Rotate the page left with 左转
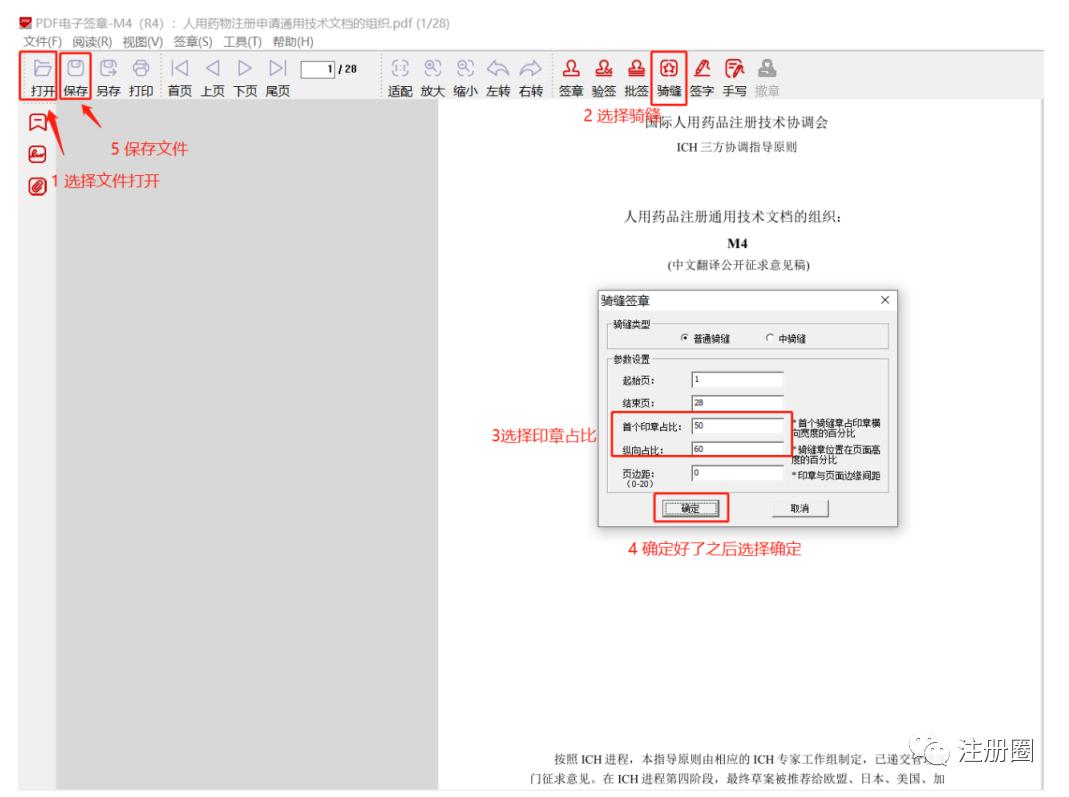 point(498,69)
